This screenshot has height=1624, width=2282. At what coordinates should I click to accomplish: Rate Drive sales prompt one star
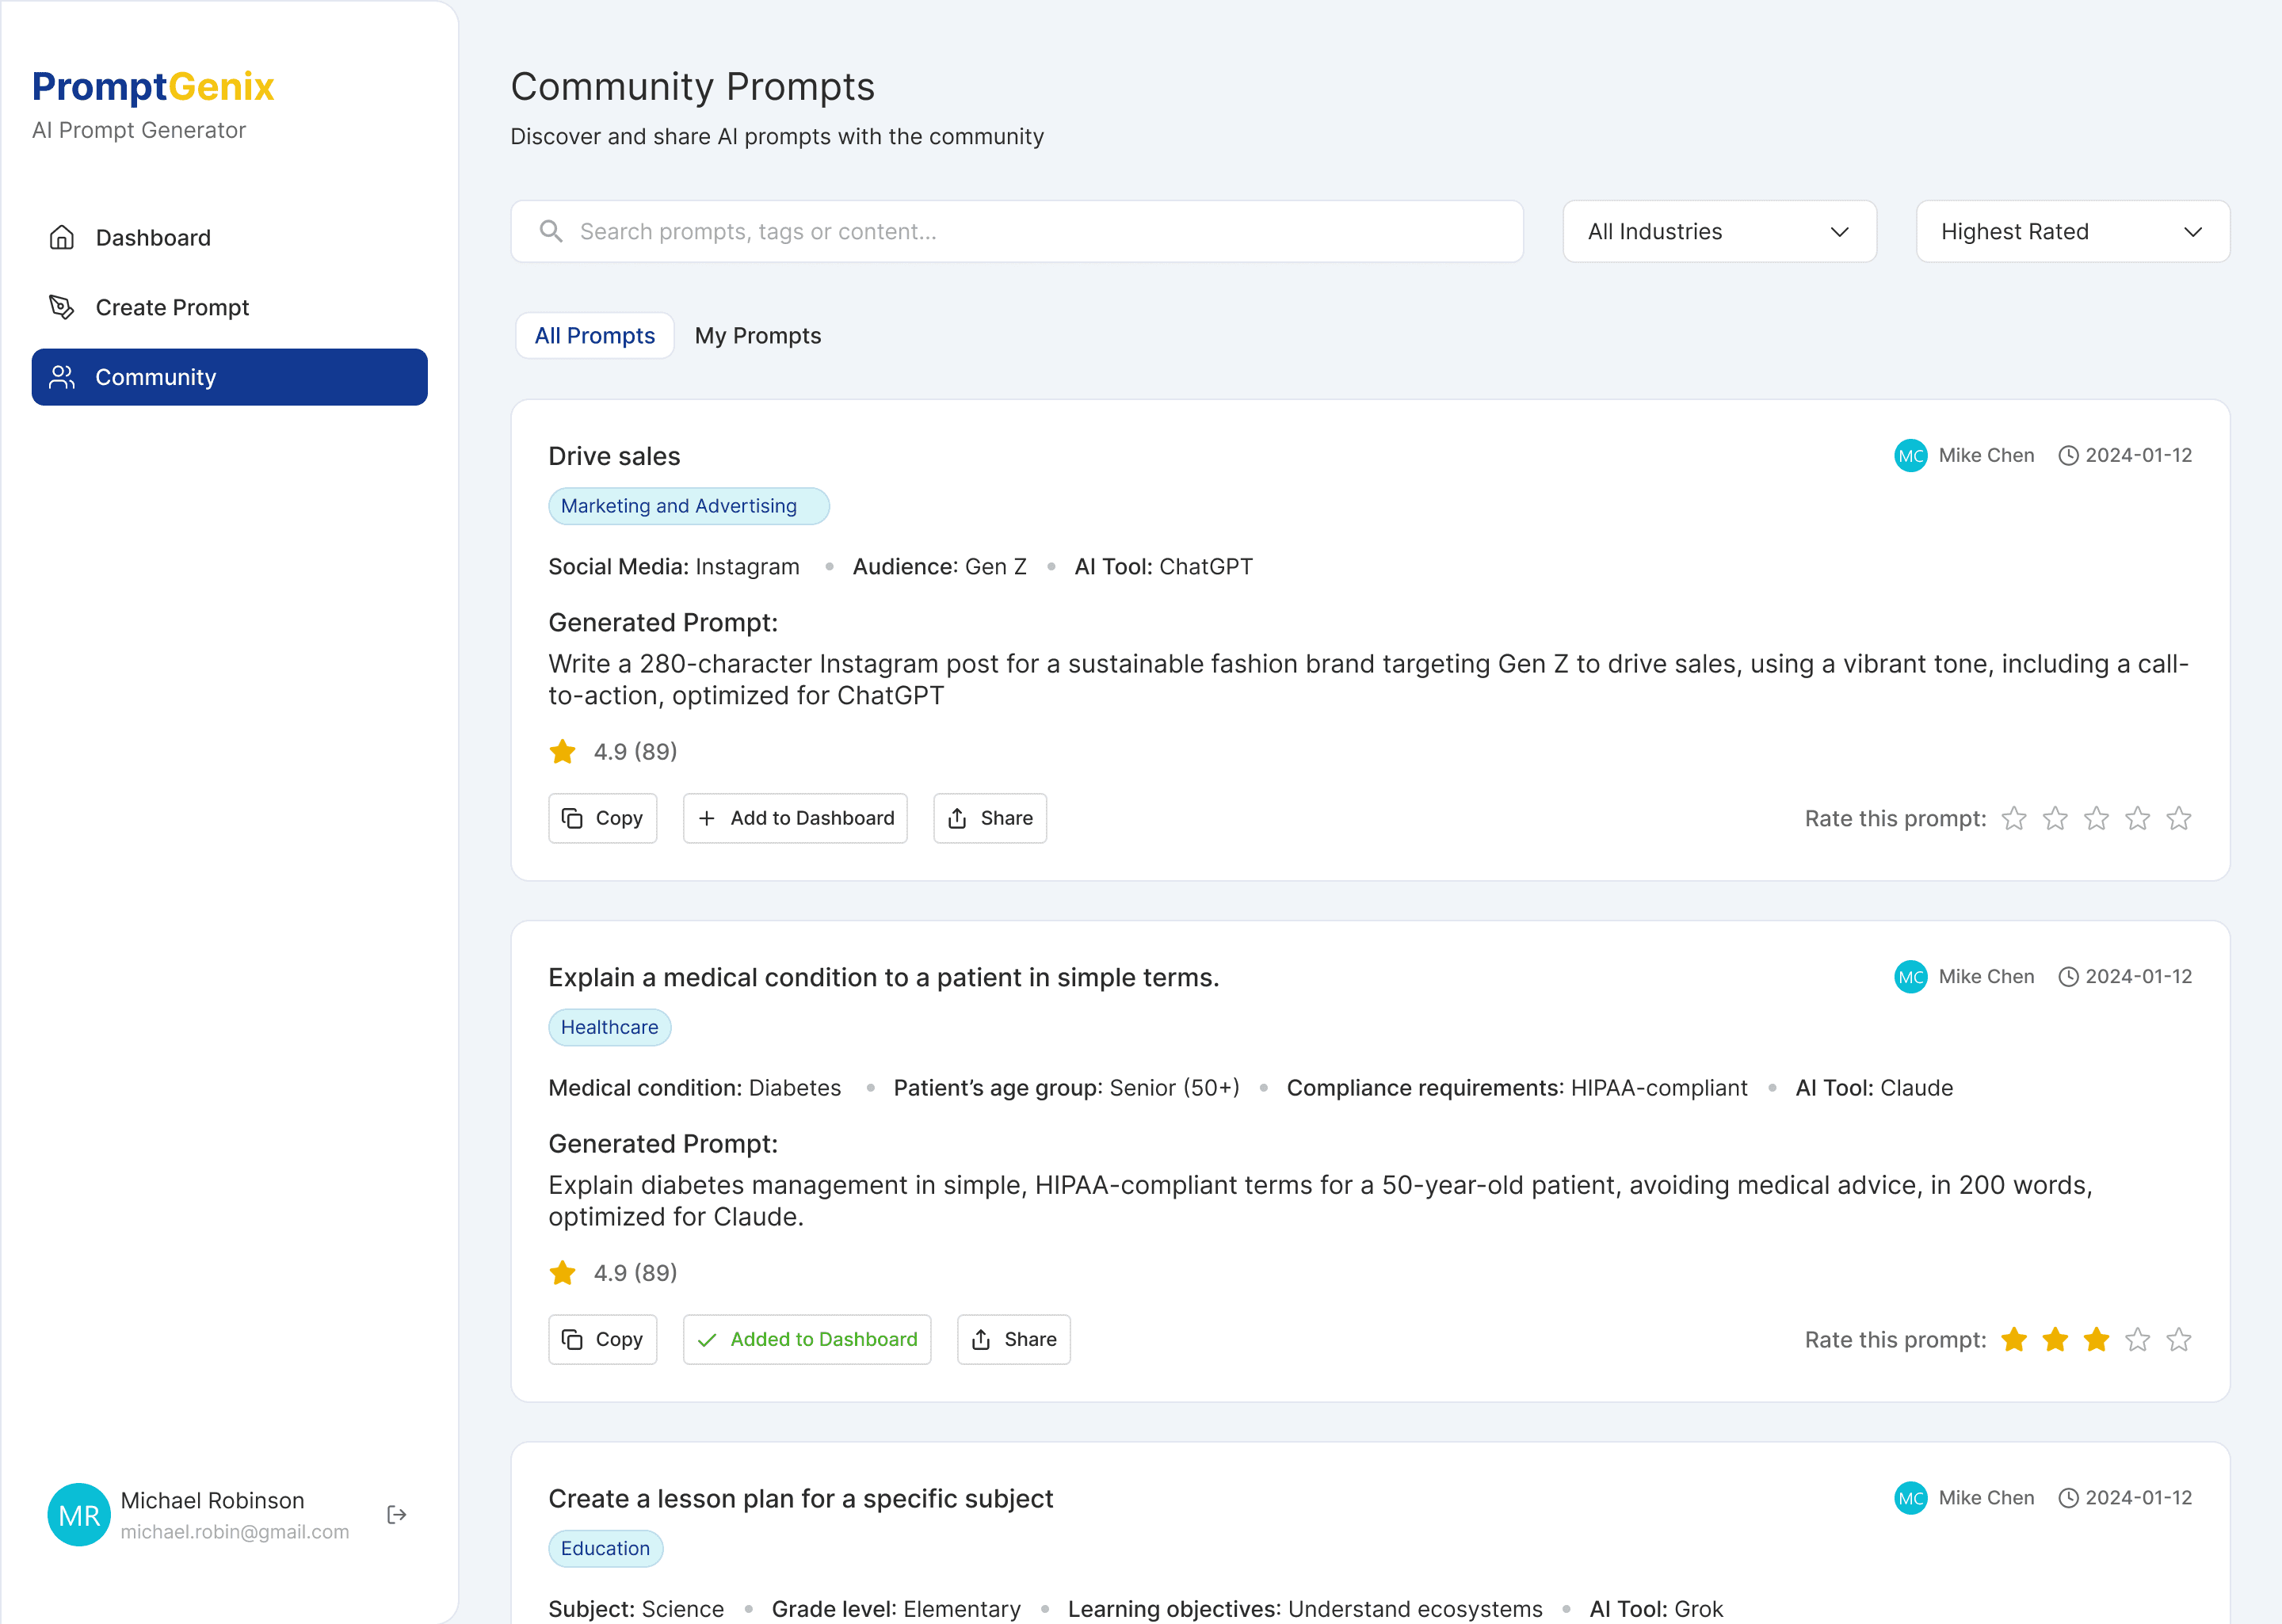click(2014, 819)
